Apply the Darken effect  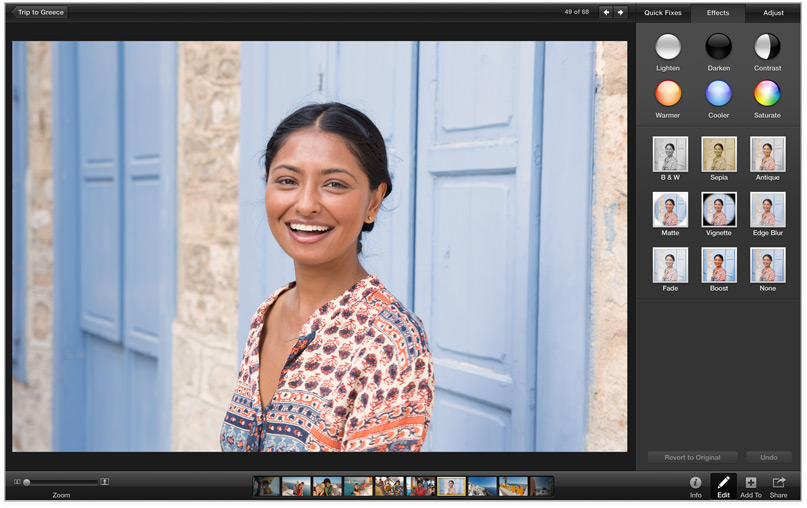(x=718, y=46)
